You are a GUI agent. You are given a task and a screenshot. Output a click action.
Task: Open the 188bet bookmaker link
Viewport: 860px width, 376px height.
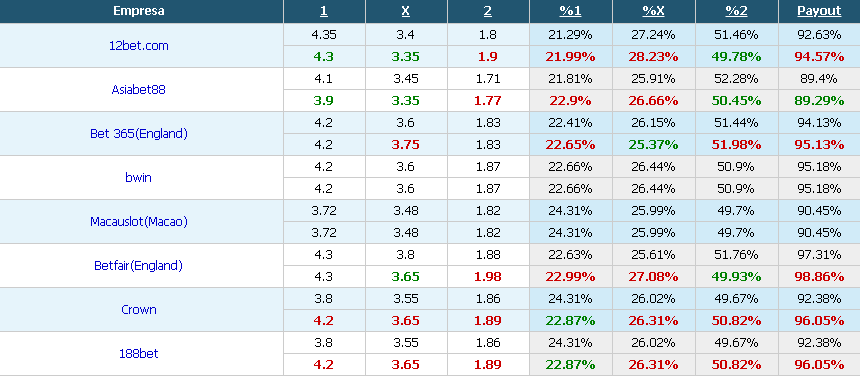click(x=138, y=354)
